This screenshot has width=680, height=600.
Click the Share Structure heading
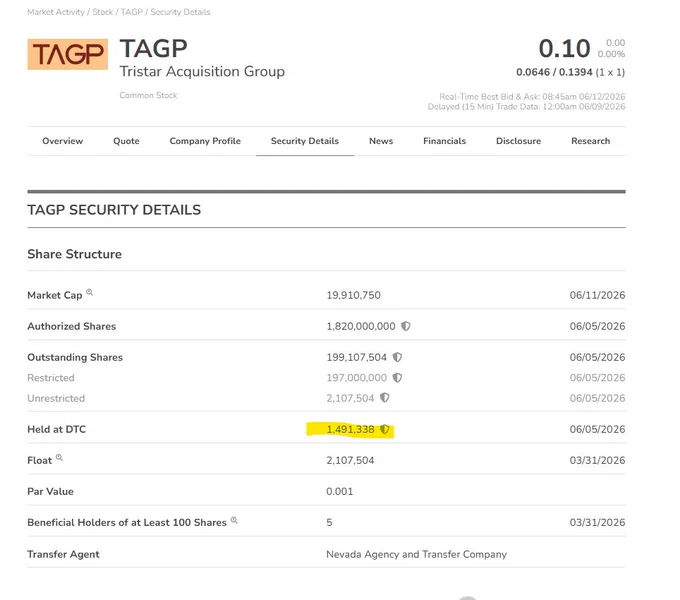(75, 254)
